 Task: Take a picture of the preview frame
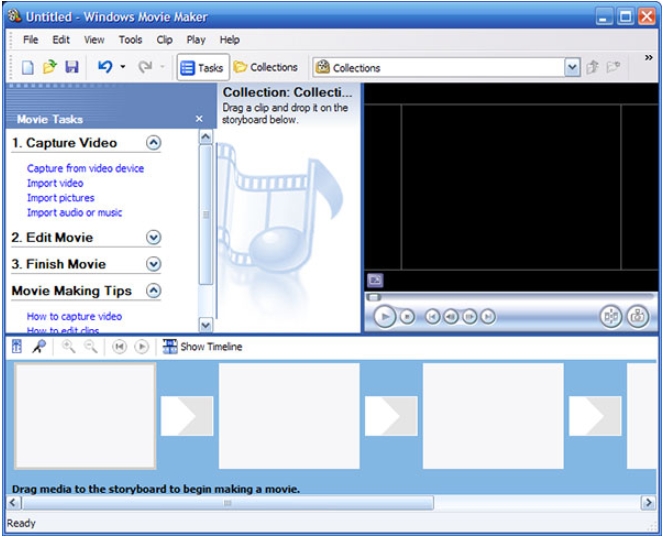coord(638,316)
